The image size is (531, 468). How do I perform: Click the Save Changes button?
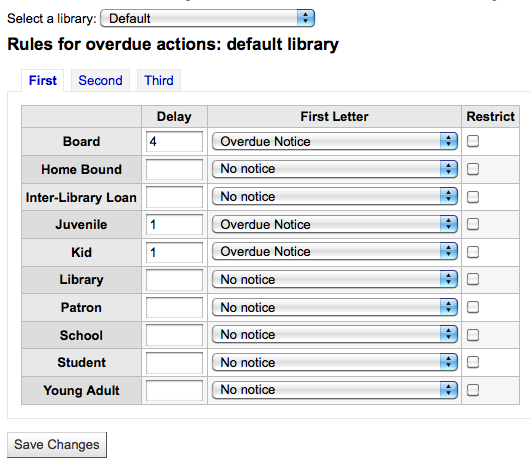(x=57, y=445)
